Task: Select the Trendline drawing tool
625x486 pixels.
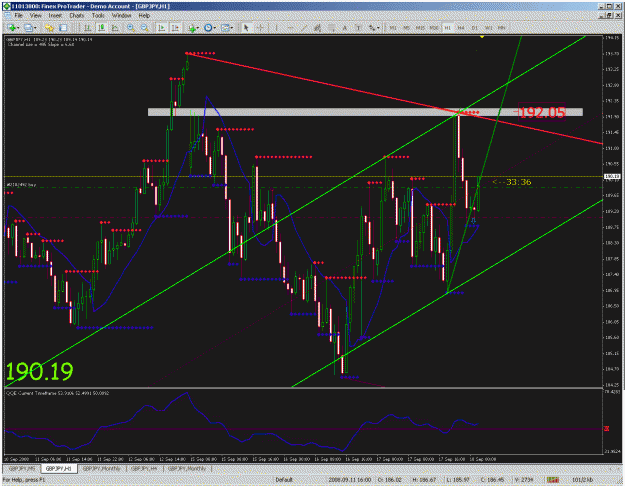Action: [x=304, y=28]
